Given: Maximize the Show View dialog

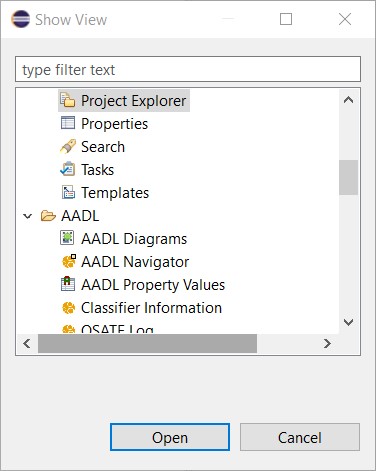Looking at the screenshot, I should coord(286,19).
